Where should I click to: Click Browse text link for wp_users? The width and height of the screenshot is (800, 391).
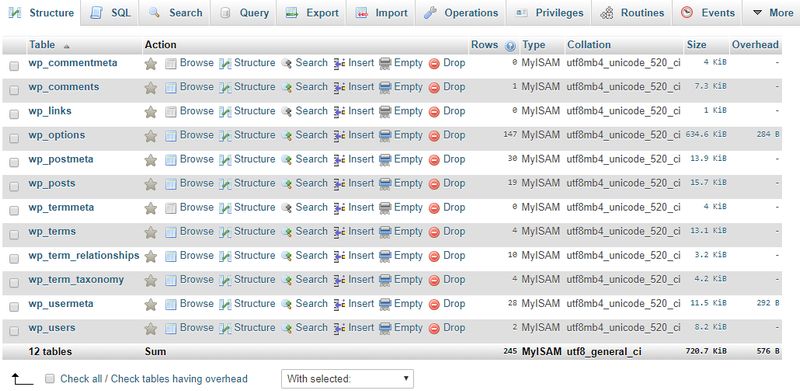(x=196, y=327)
